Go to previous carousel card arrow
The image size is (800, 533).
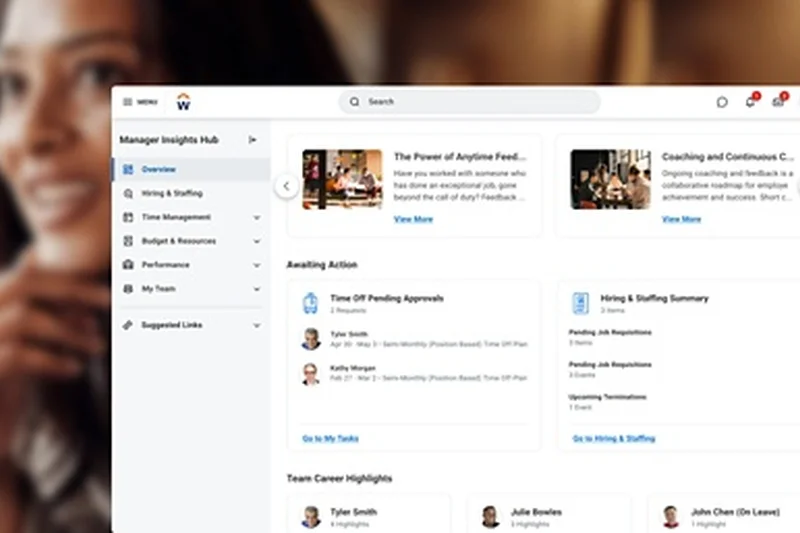point(286,186)
